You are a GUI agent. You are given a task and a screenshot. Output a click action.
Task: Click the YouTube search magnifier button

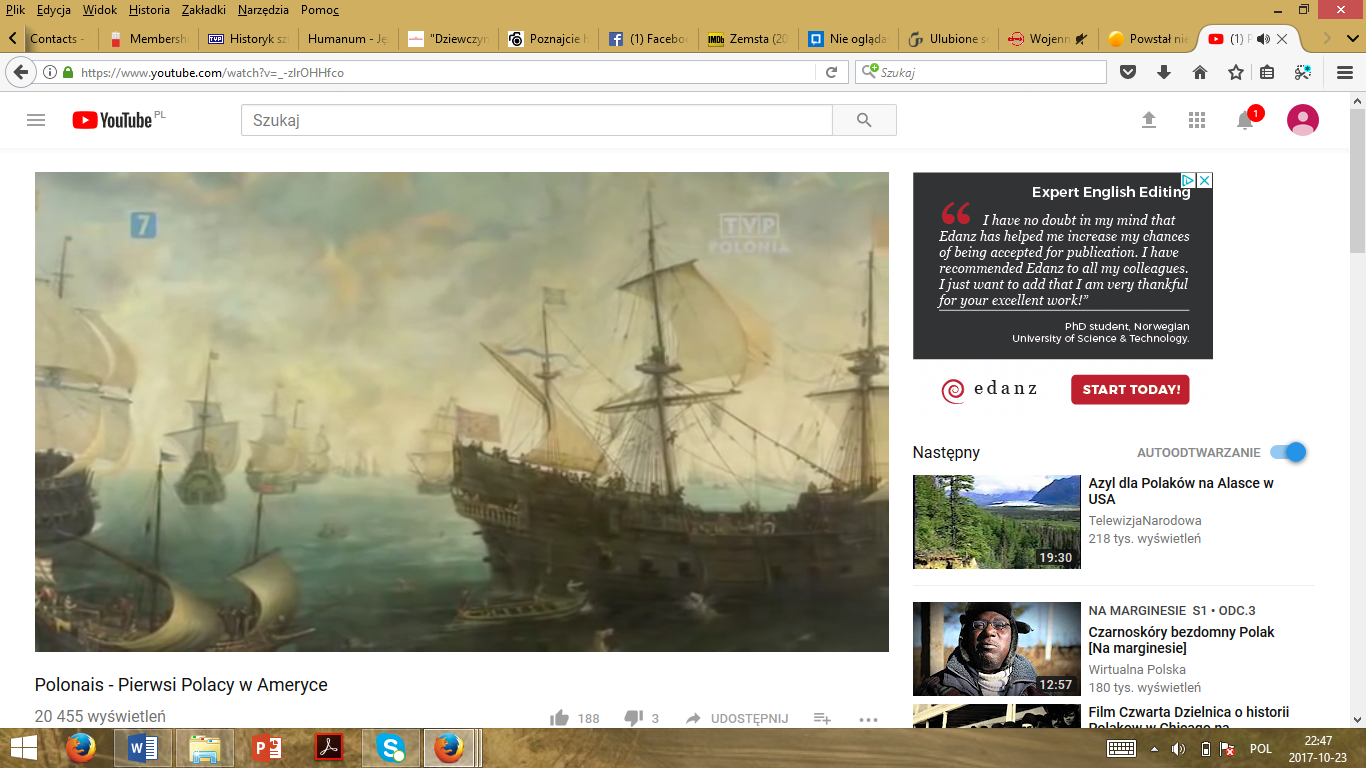pyautogui.click(x=864, y=120)
